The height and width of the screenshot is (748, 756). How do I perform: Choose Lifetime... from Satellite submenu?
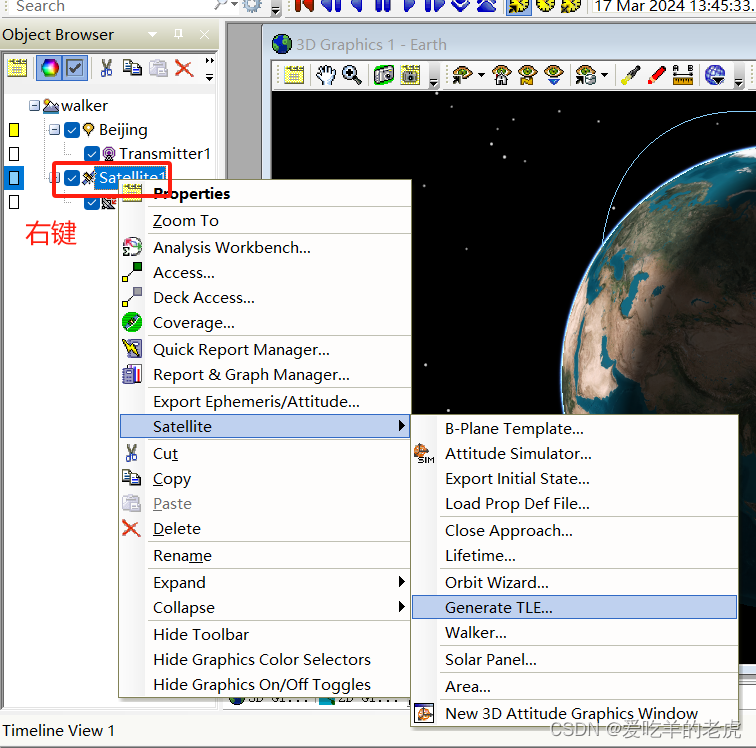574,556
